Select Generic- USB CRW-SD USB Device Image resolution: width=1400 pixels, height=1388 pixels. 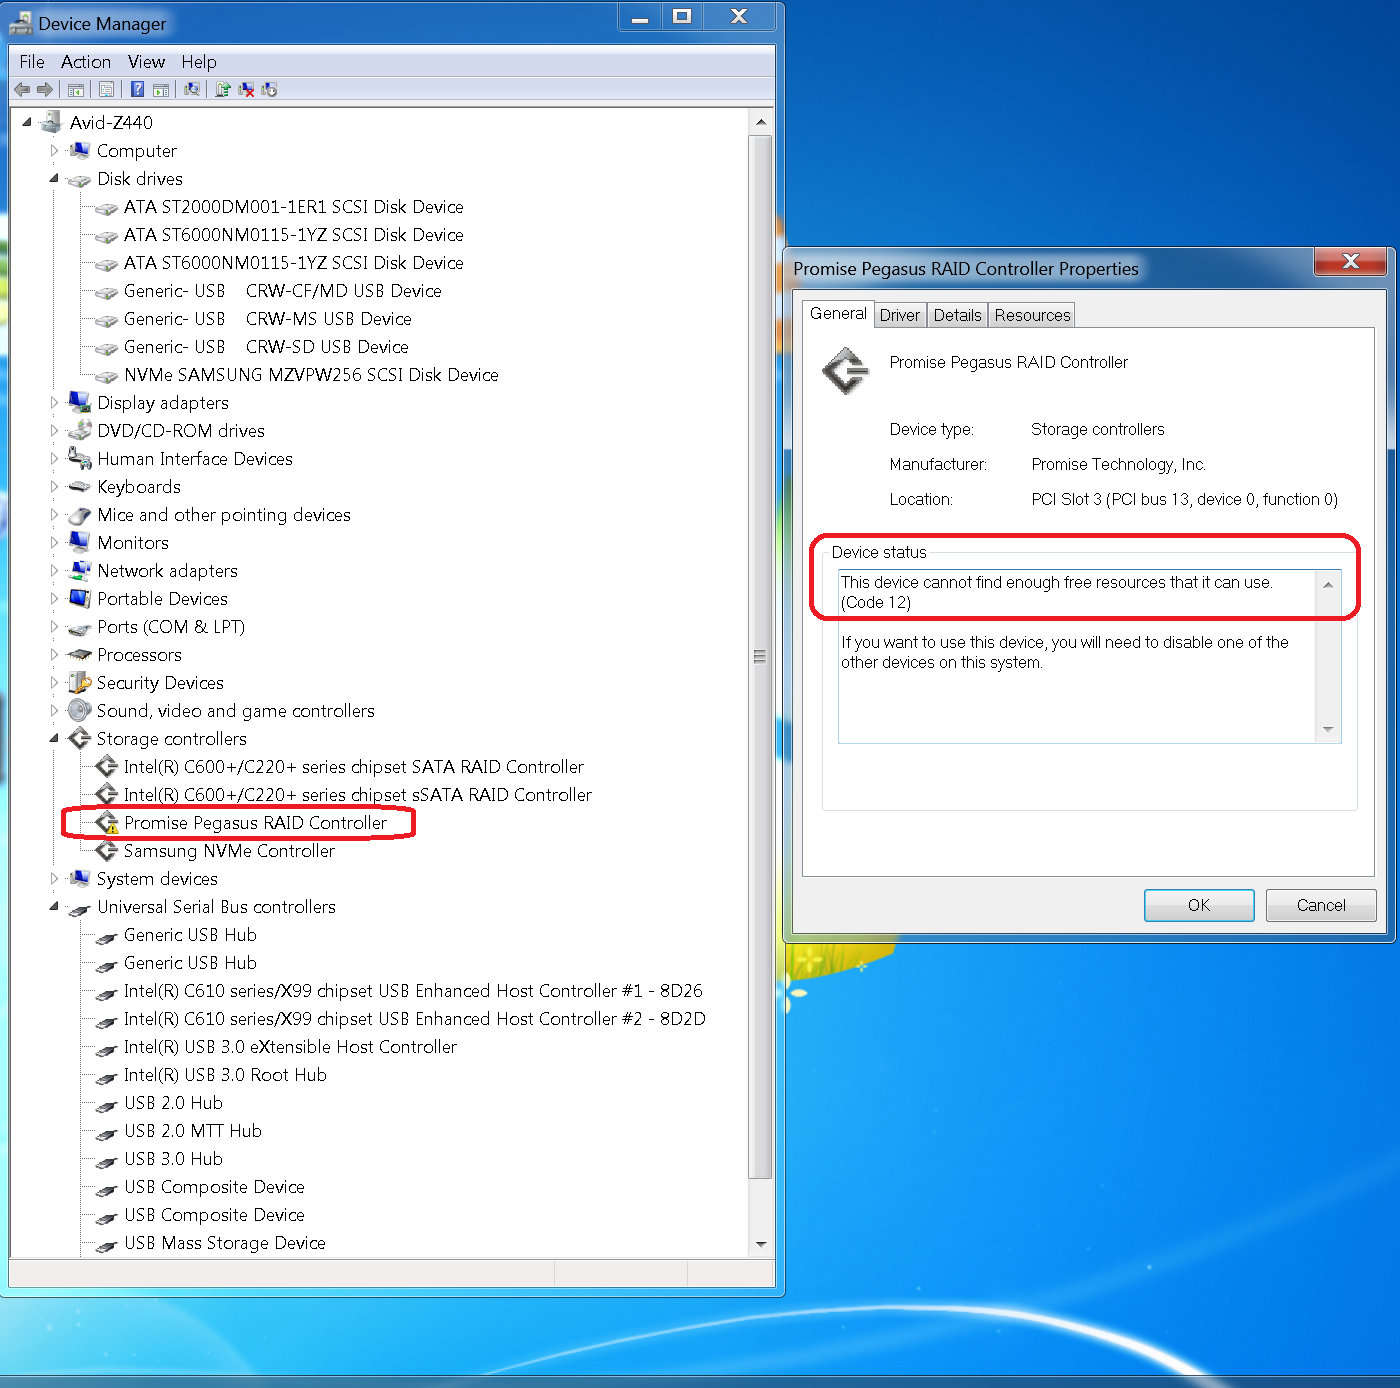click(x=266, y=347)
